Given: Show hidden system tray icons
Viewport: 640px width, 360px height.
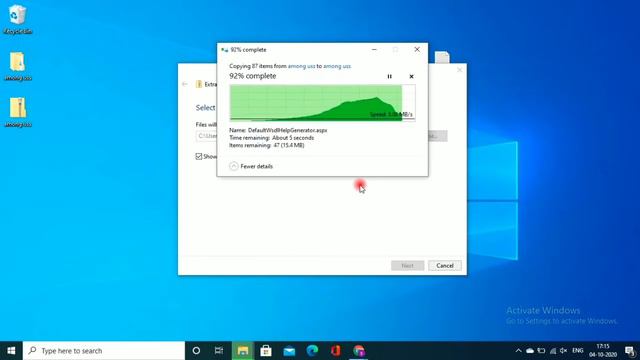Looking at the screenshot, I should 518,351.
